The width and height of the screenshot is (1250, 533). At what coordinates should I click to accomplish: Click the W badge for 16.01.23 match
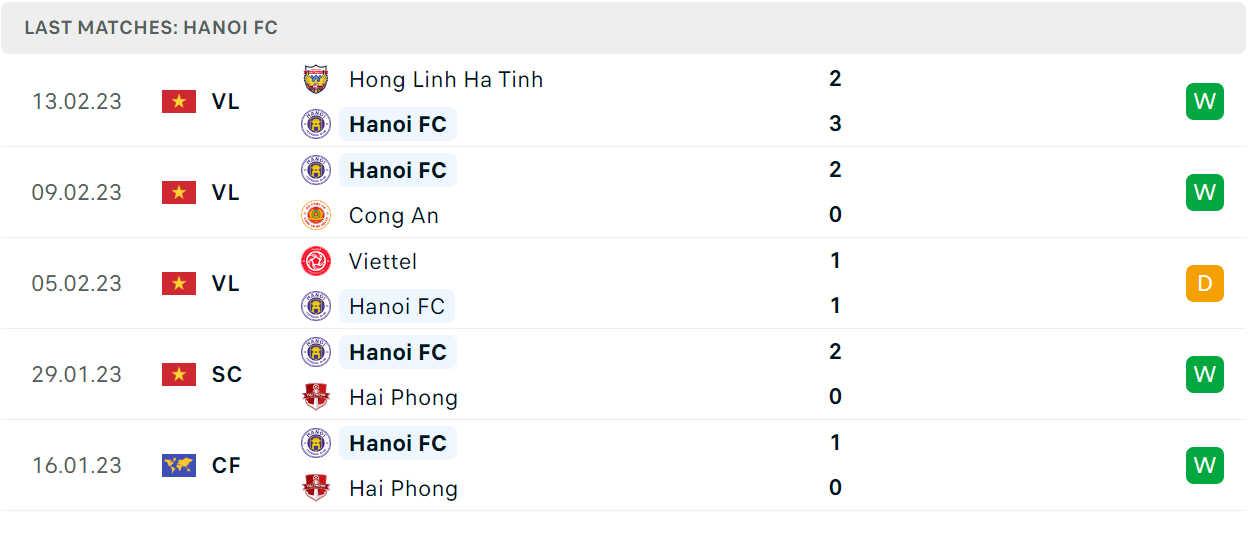[x=1205, y=465]
